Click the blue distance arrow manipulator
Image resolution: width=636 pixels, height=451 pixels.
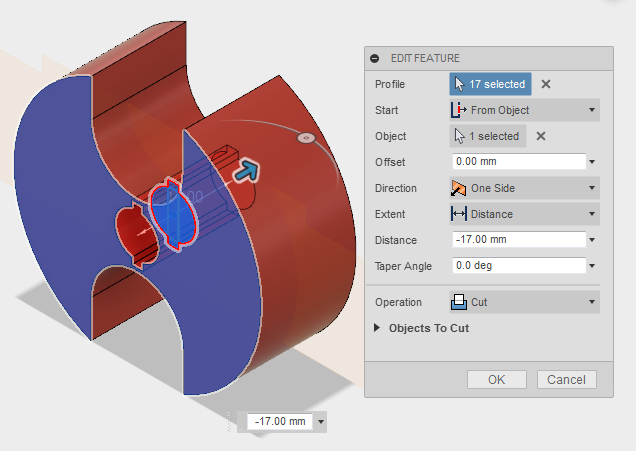247,171
